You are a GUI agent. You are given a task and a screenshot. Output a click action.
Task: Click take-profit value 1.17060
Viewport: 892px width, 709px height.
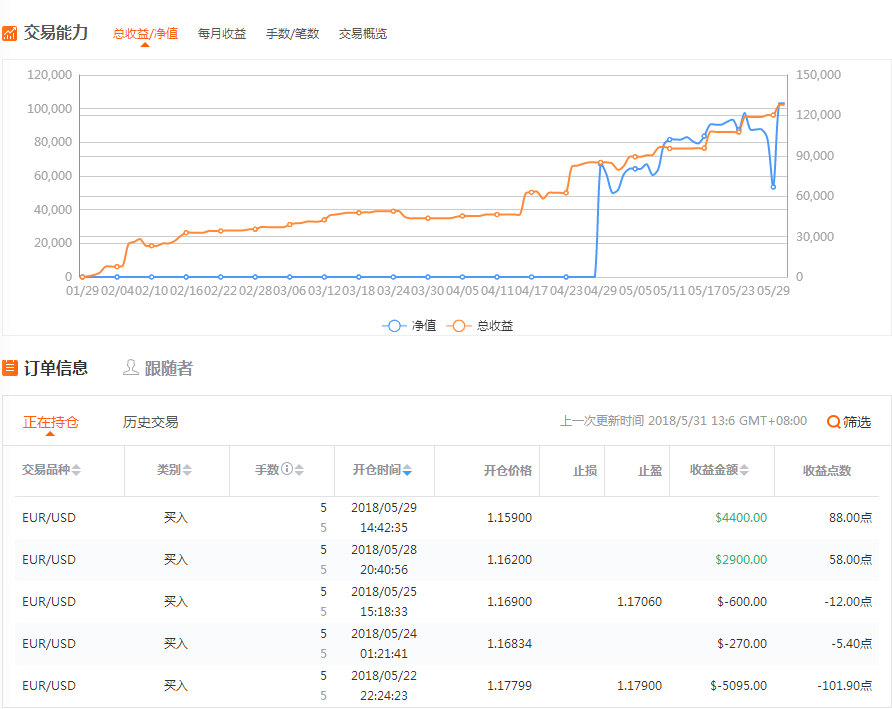pos(639,602)
